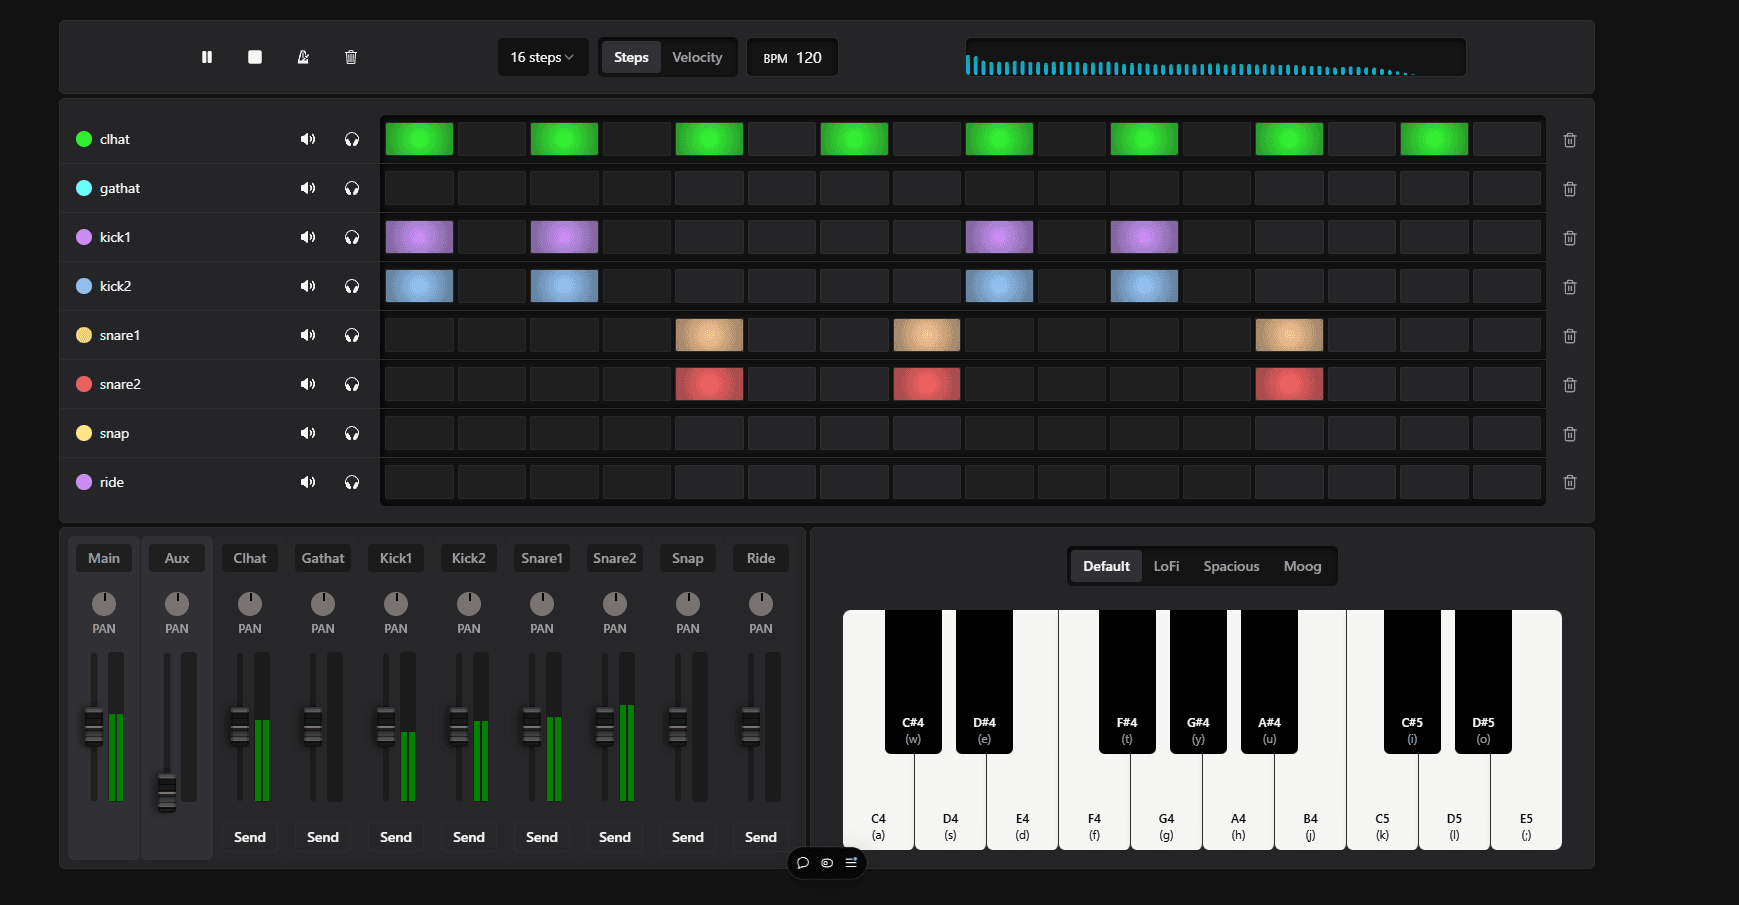Enable the first gathat step
Screen dimensions: 1739x905
[419, 188]
